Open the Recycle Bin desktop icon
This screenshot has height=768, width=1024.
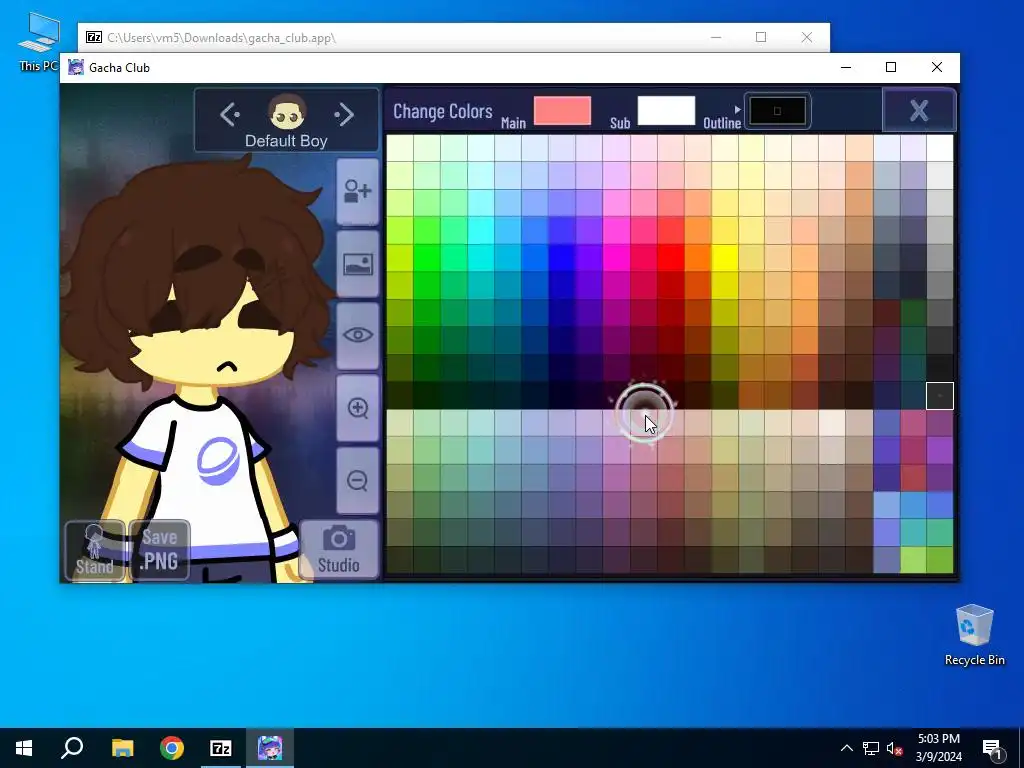click(x=974, y=635)
